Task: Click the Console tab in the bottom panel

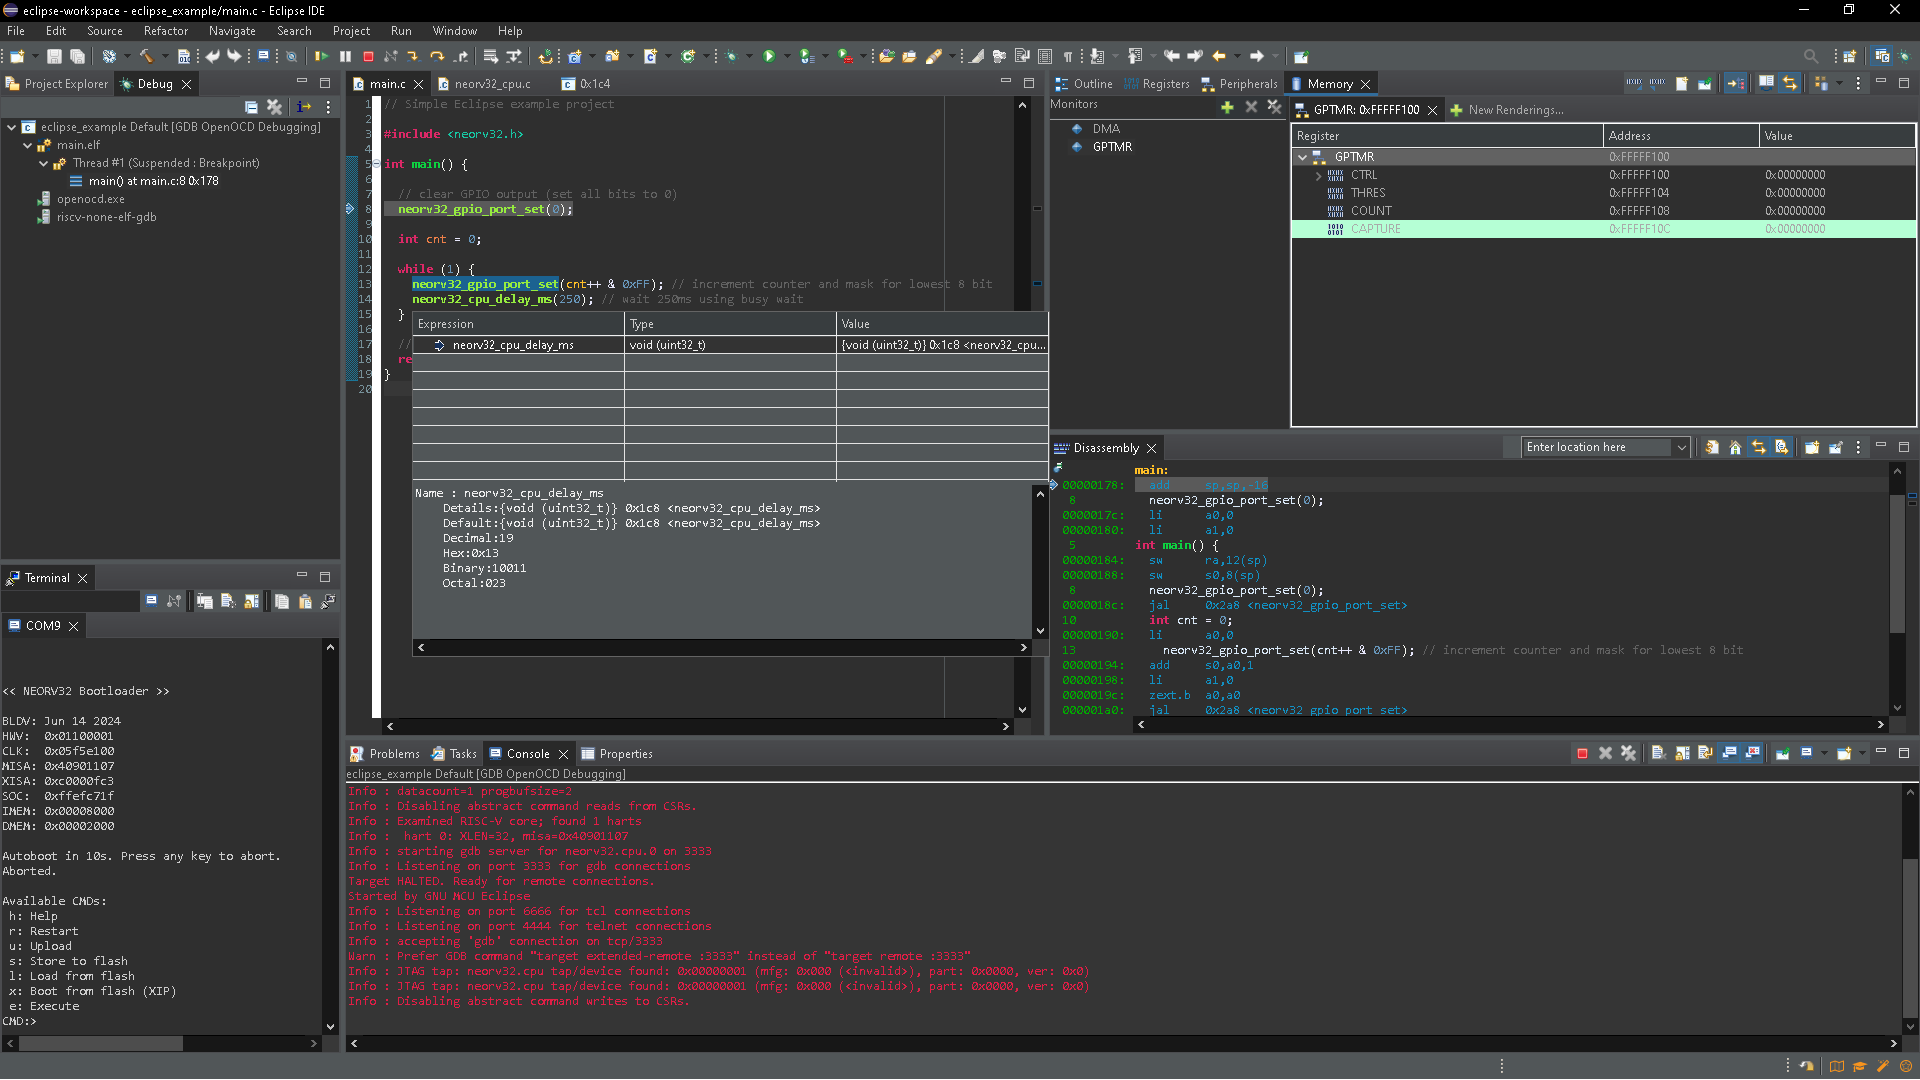Action: pyautogui.click(x=527, y=753)
